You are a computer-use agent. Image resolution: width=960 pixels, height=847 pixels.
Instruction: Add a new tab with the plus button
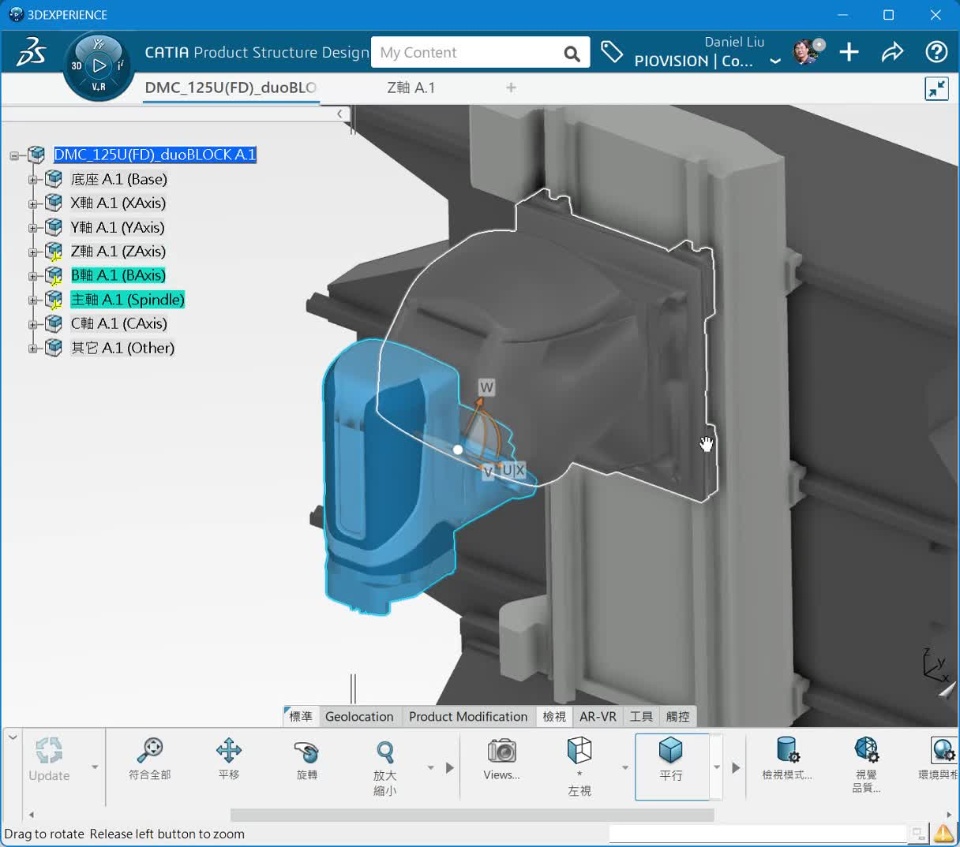(511, 88)
